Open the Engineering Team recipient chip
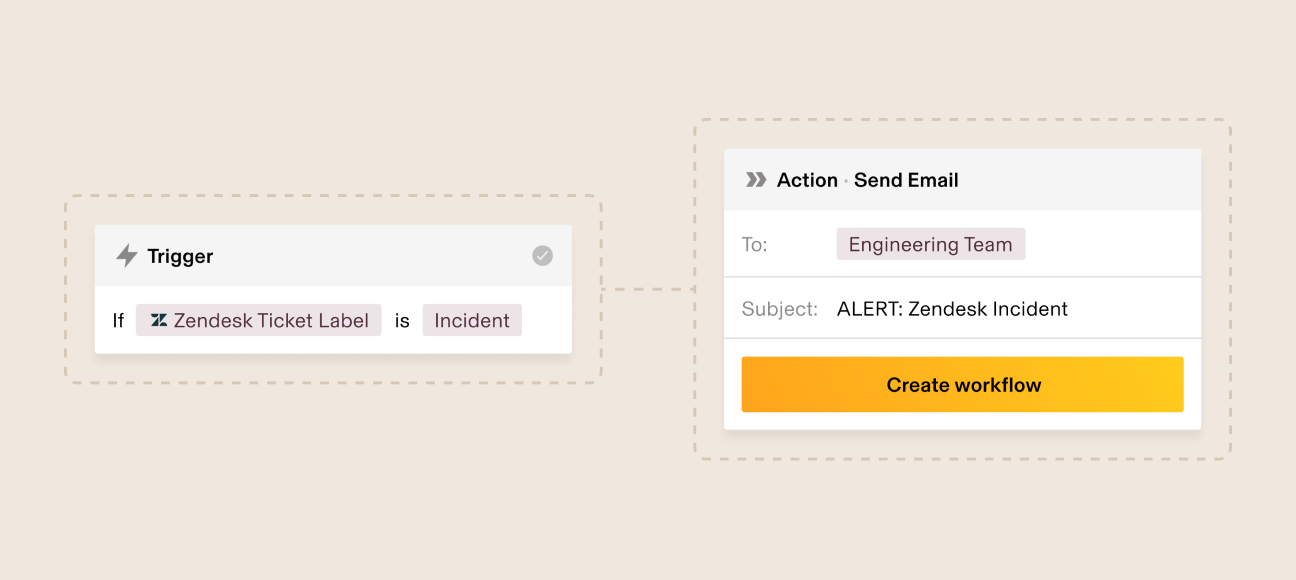 930,245
